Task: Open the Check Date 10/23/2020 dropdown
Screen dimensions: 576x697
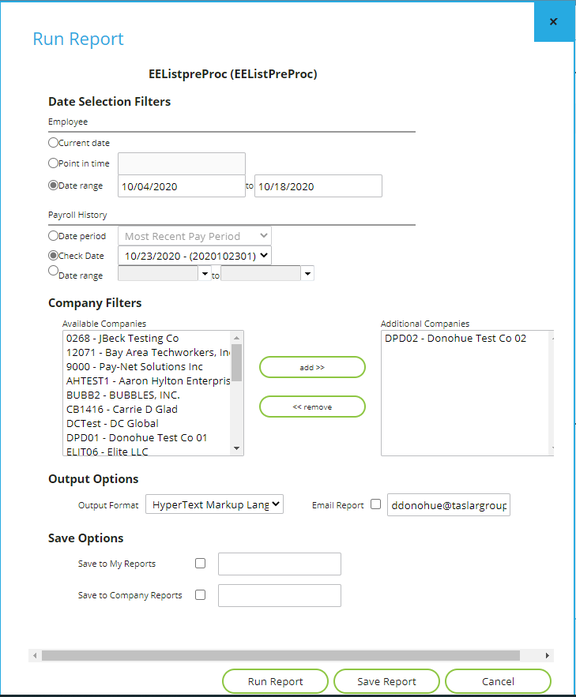Action: point(195,256)
